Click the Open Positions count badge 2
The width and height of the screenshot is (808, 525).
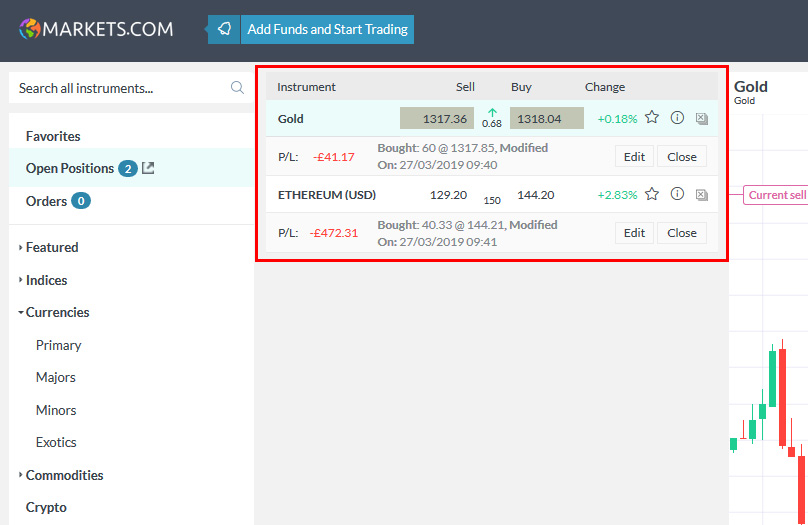pos(128,168)
